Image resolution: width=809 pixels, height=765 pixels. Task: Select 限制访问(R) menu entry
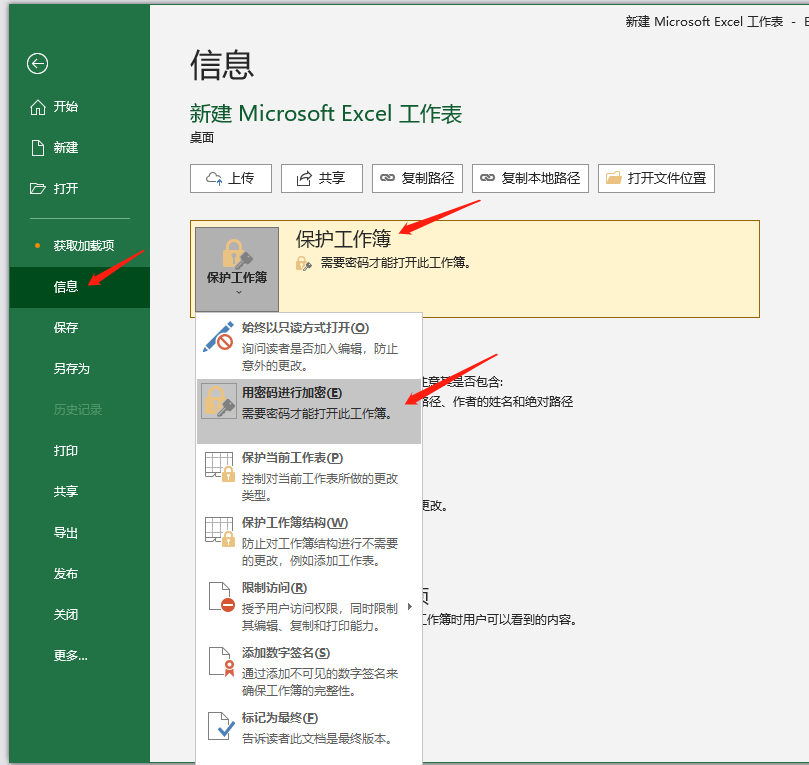pos(309,606)
